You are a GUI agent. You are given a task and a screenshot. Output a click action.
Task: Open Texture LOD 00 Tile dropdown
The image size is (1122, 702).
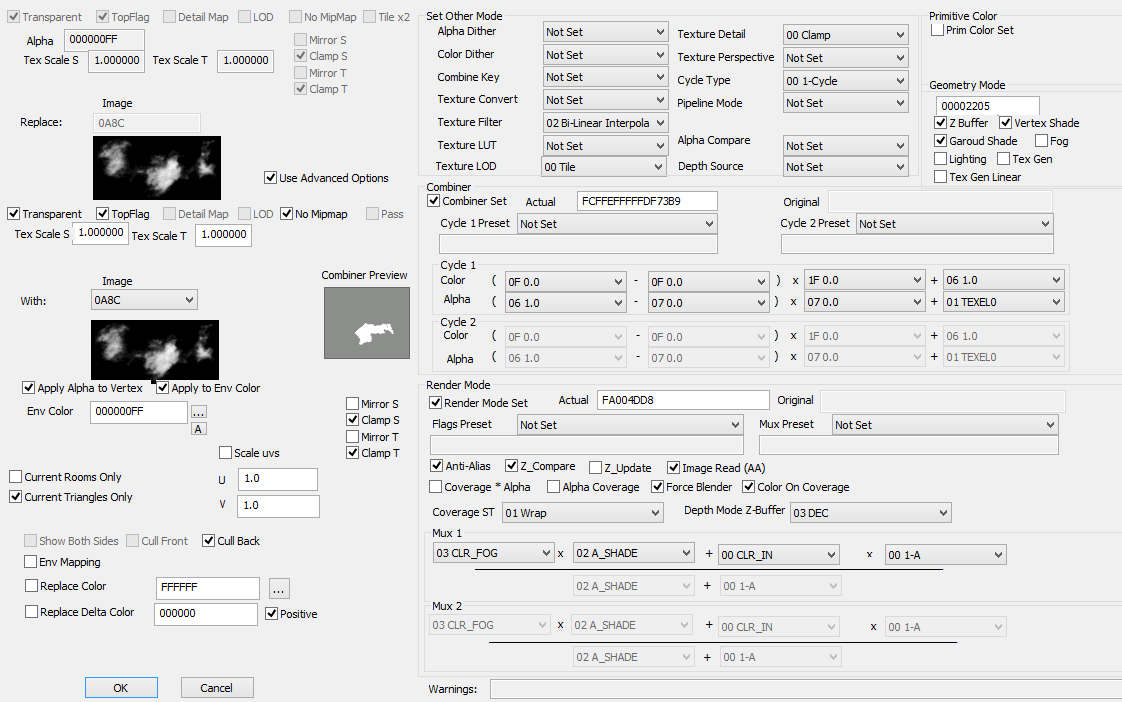pyautogui.click(x=604, y=167)
